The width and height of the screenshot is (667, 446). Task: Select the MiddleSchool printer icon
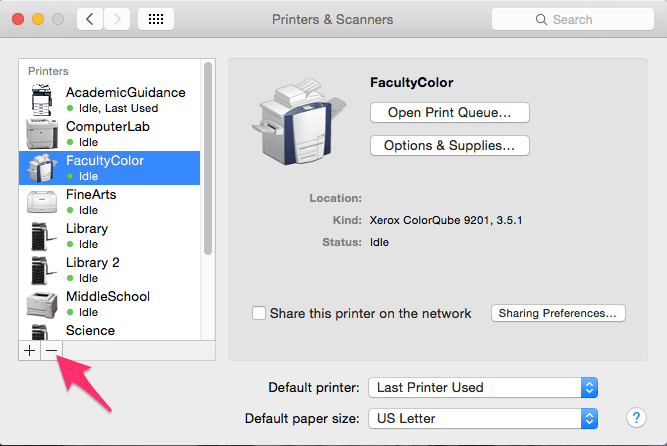pos(42,304)
